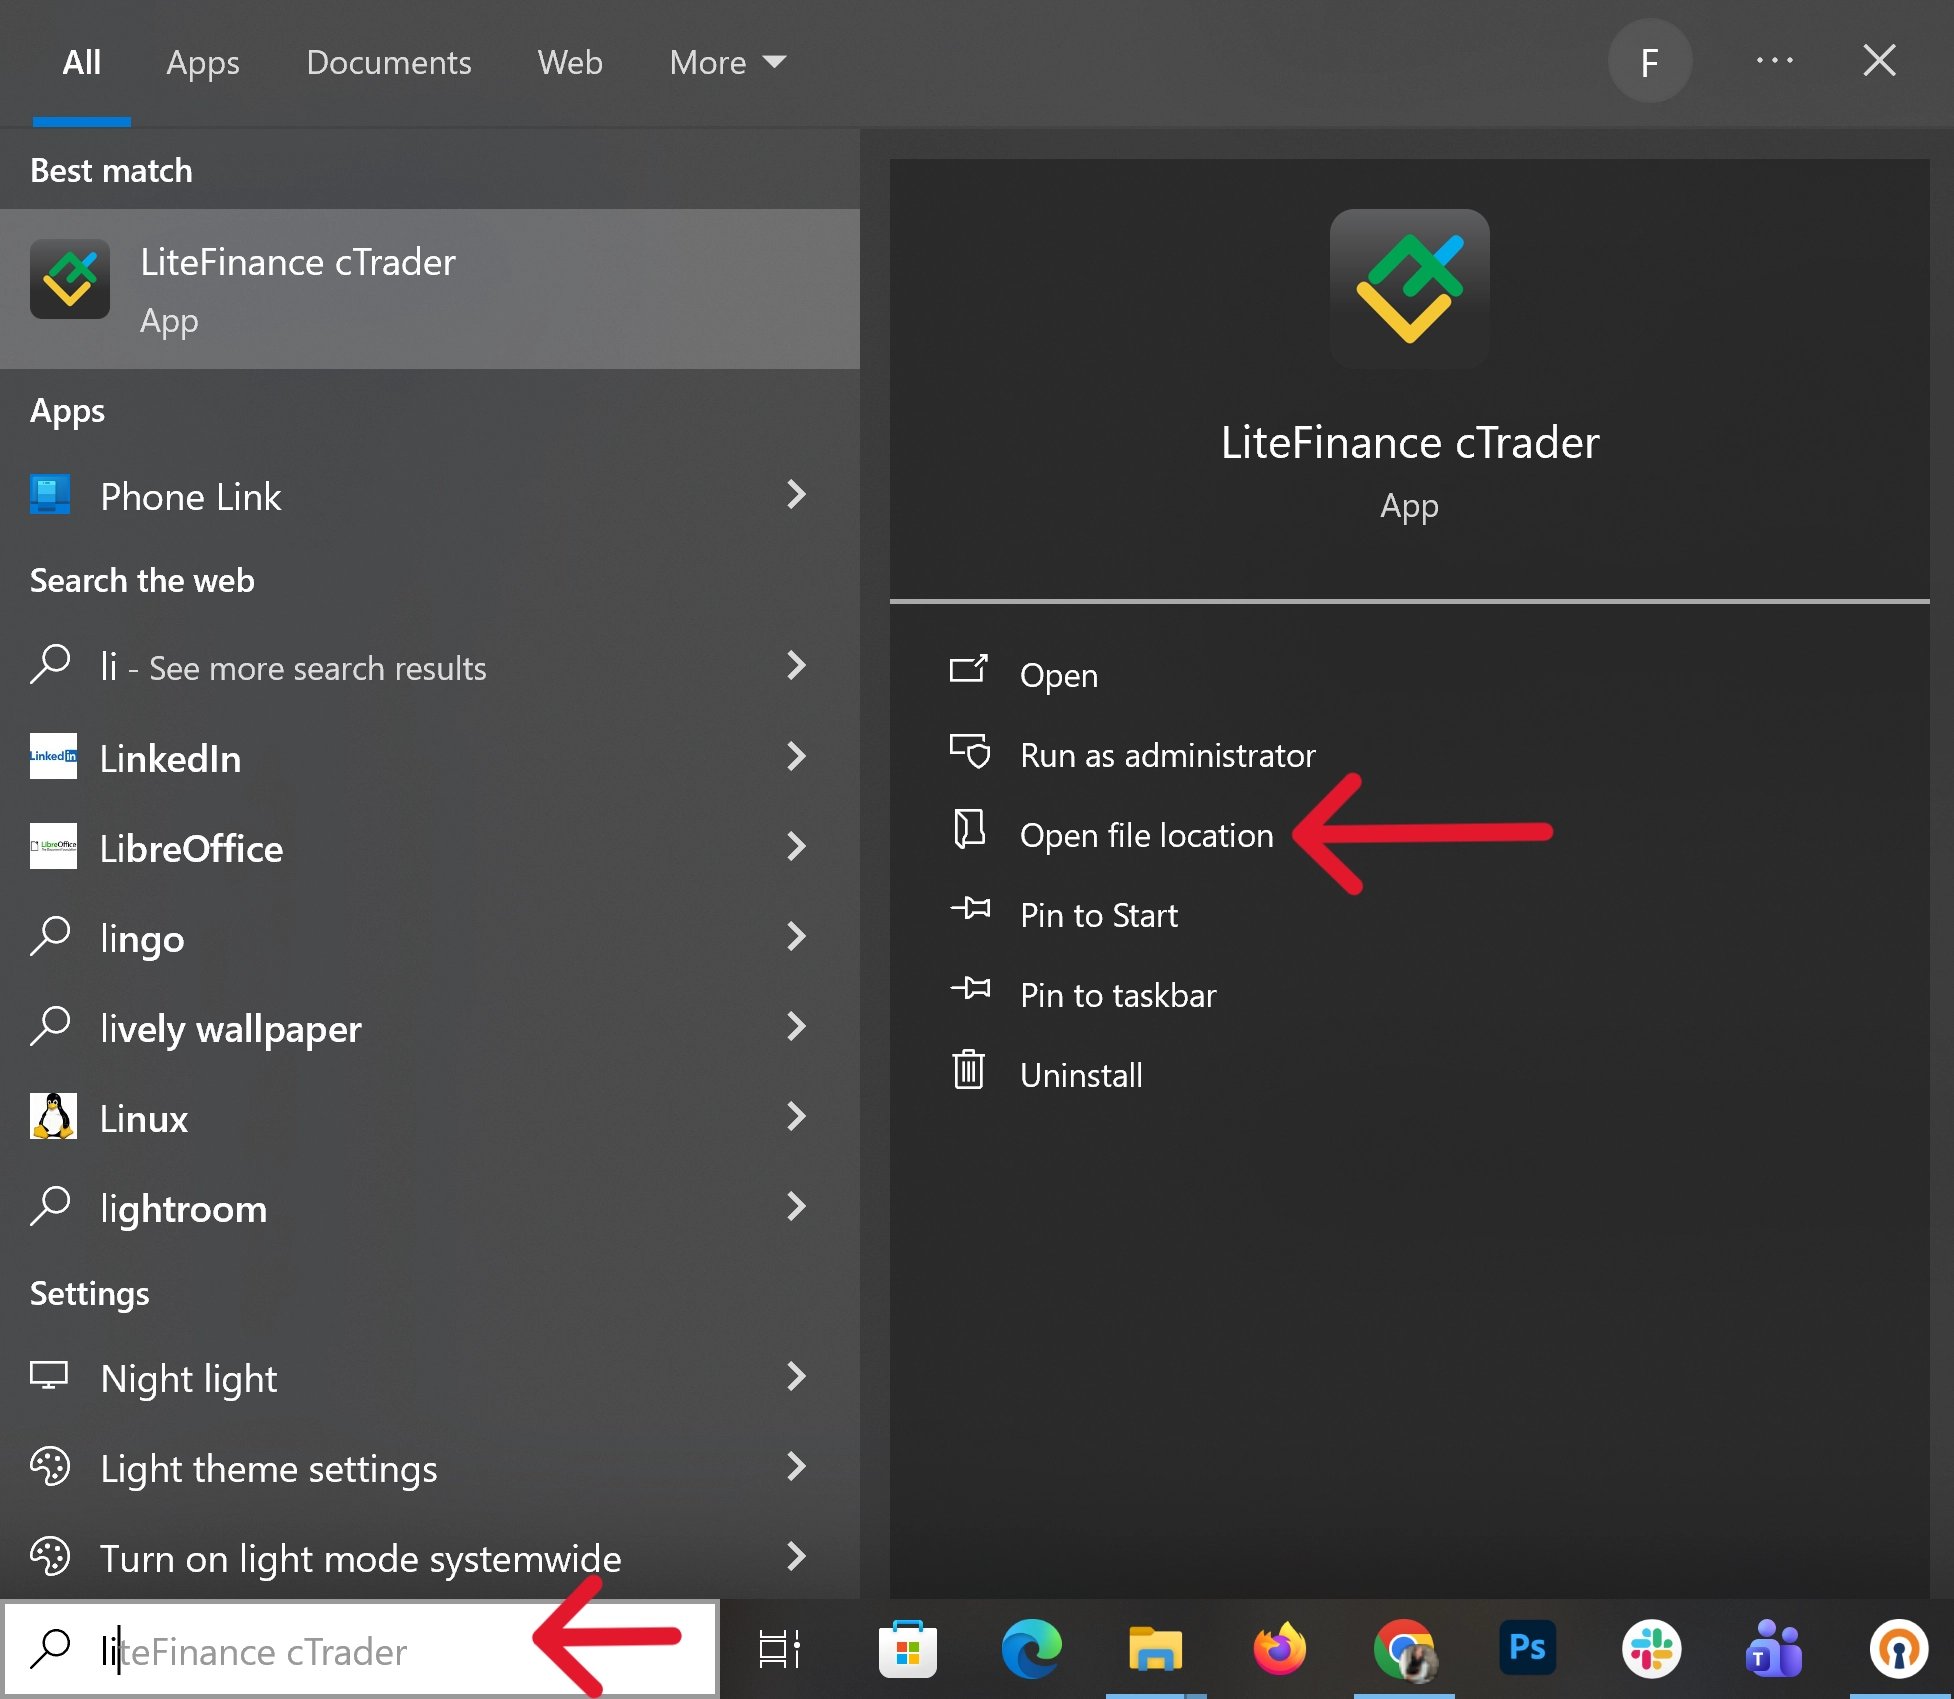The image size is (1954, 1699).
Task: Click the Slack taskbar icon
Action: click(1651, 1650)
